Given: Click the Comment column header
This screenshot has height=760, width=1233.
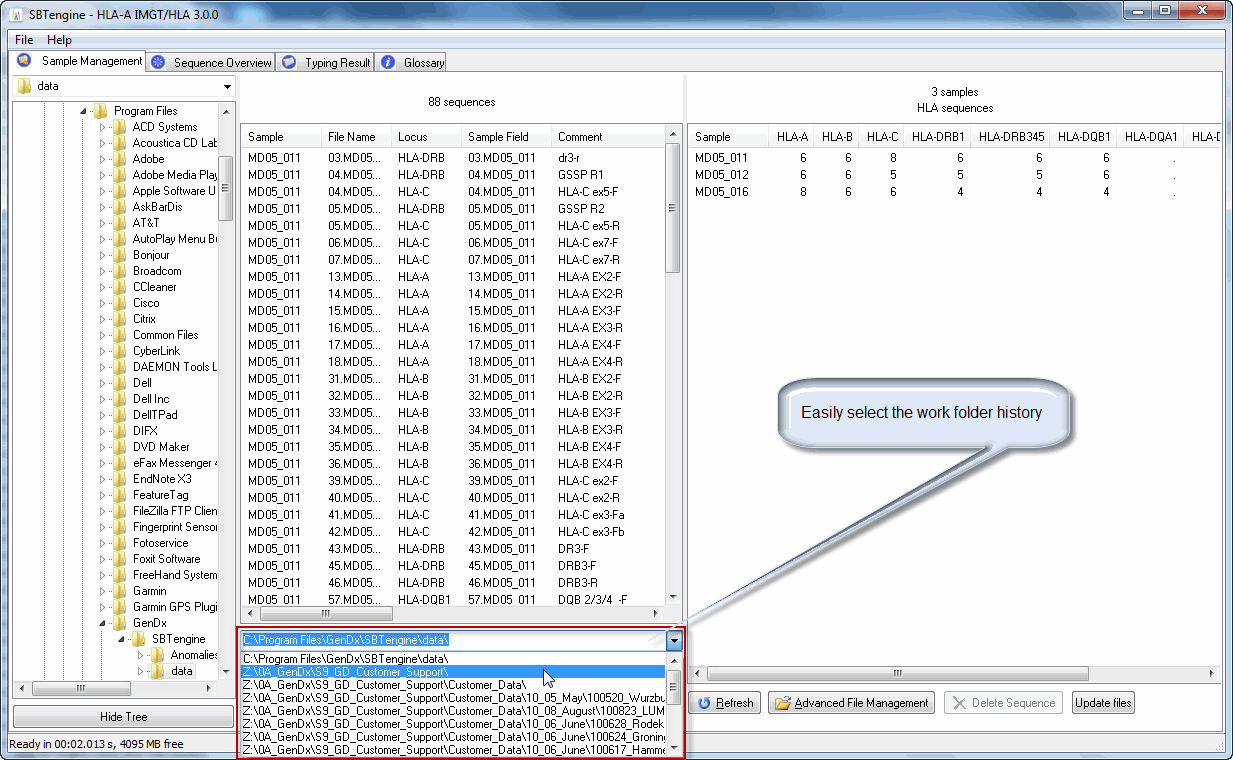Looking at the screenshot, I should click(608, 137).
